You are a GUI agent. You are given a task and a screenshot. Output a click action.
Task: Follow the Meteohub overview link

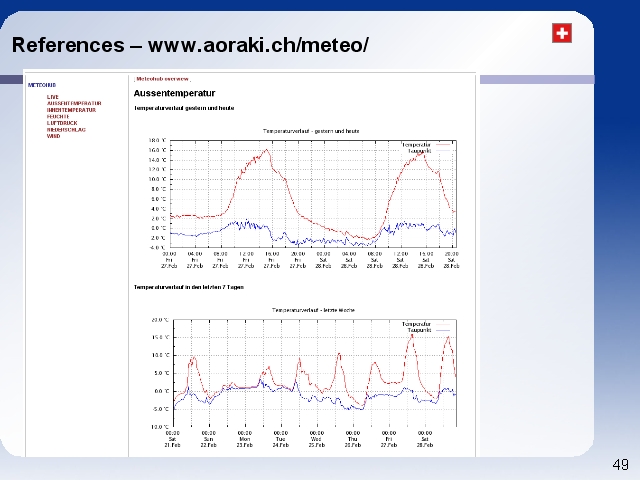pos(162,79)
